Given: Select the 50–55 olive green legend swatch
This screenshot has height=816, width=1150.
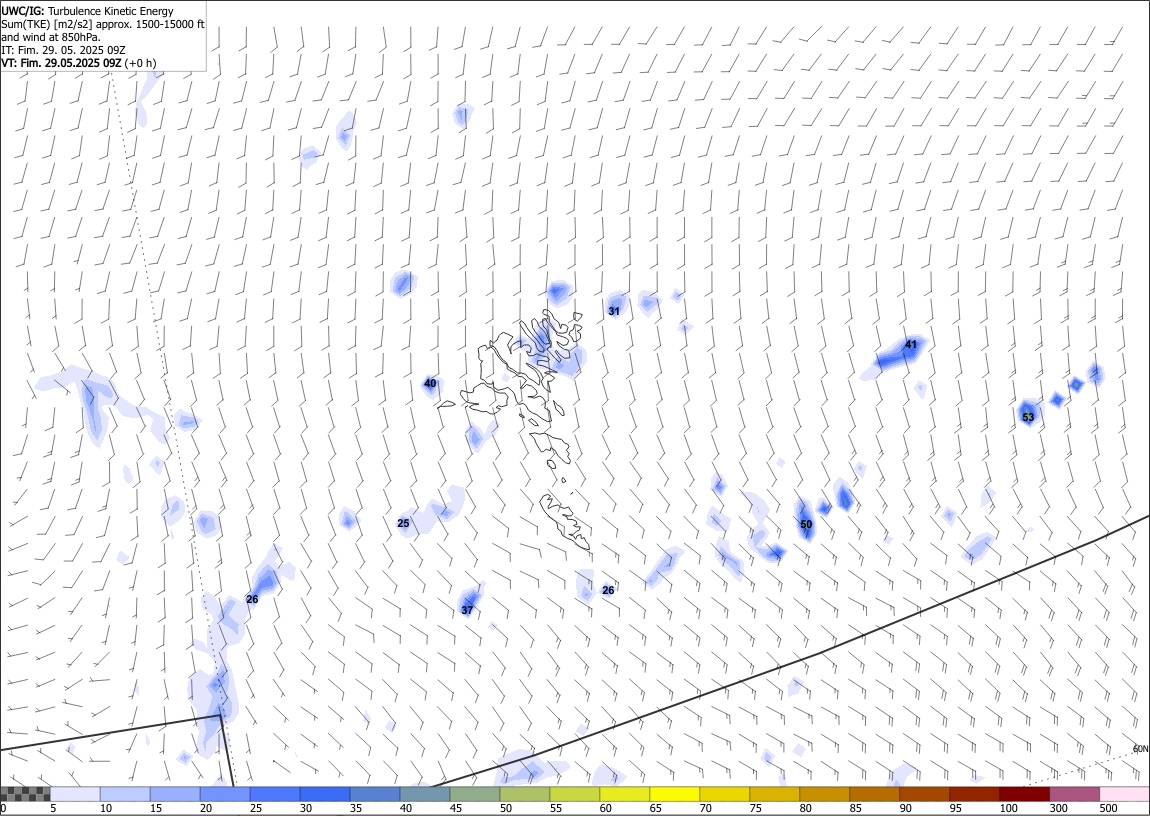Looking at the screenshot, I should click(x=524, y=794).
